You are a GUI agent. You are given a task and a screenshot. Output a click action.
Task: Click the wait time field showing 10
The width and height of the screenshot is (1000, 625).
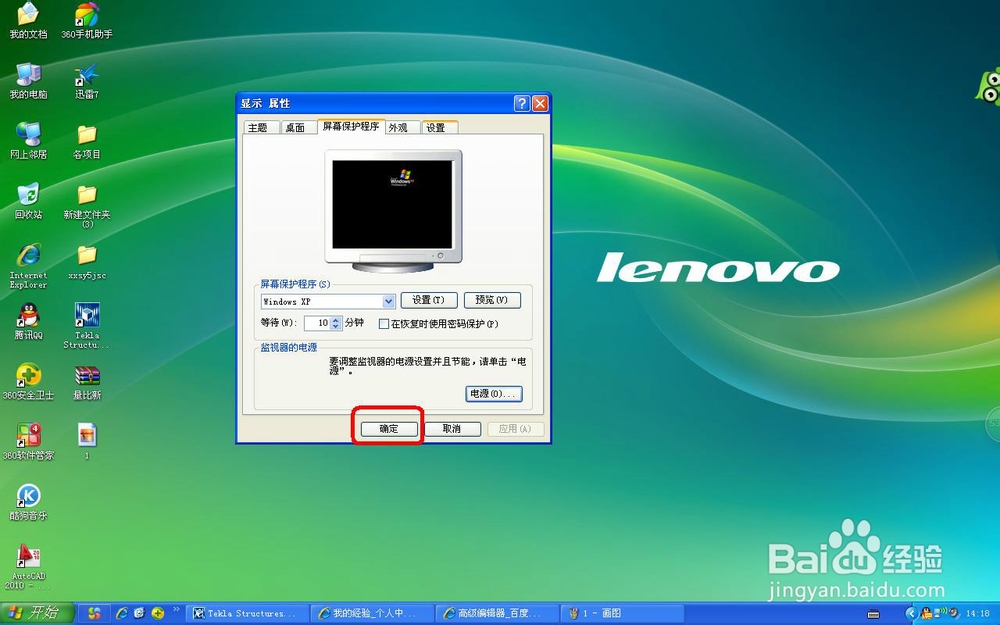coord(317,323)
